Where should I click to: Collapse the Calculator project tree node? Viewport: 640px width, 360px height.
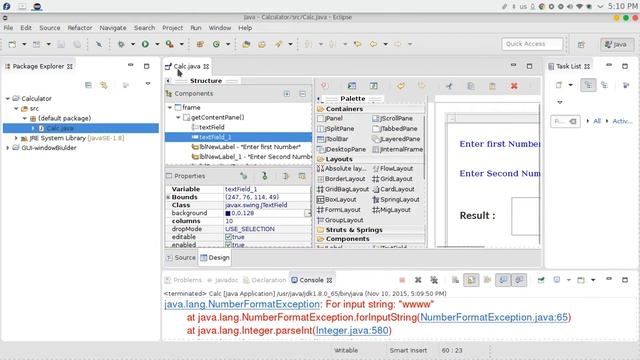pos(8,98)
